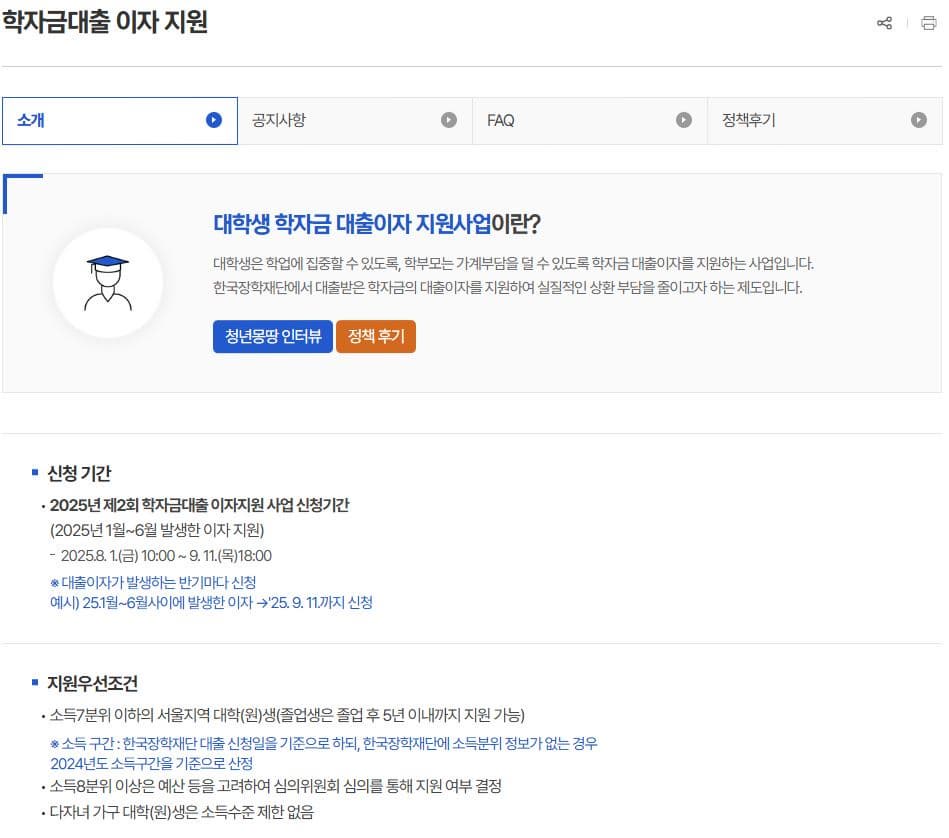
Task: Click the share icon at top right
Action: (x=884, y=22)
